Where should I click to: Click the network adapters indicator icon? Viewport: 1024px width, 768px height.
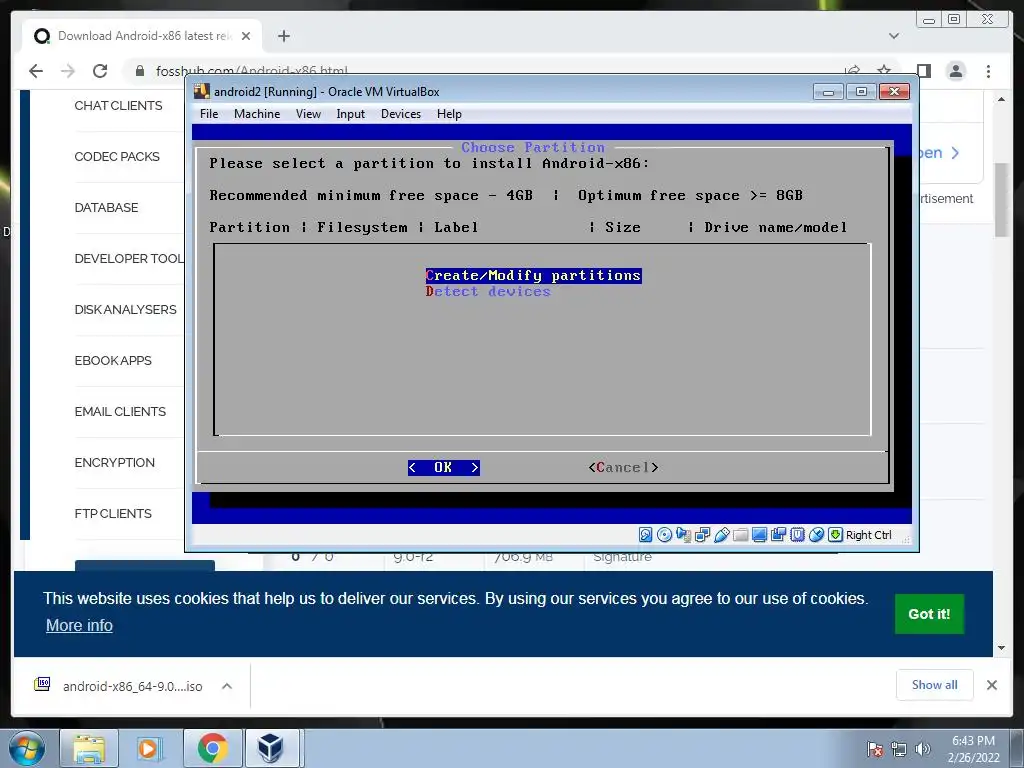702,535
